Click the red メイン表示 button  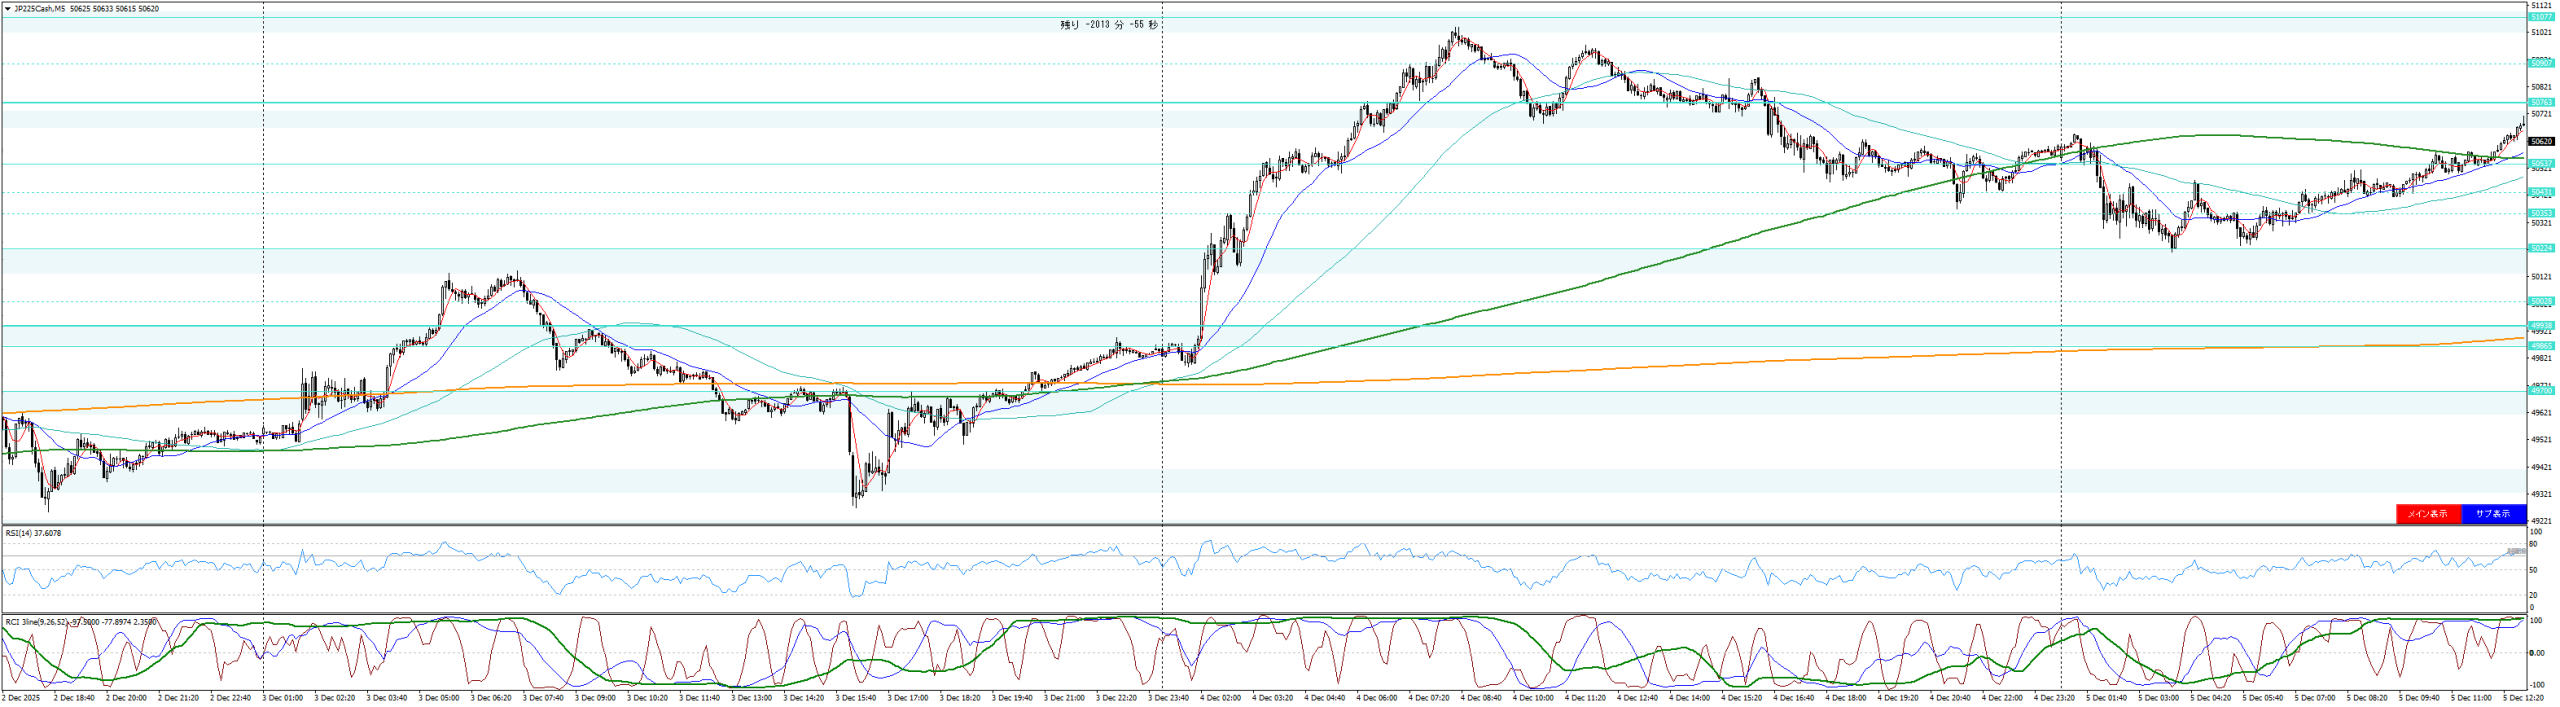[2428, 514]
